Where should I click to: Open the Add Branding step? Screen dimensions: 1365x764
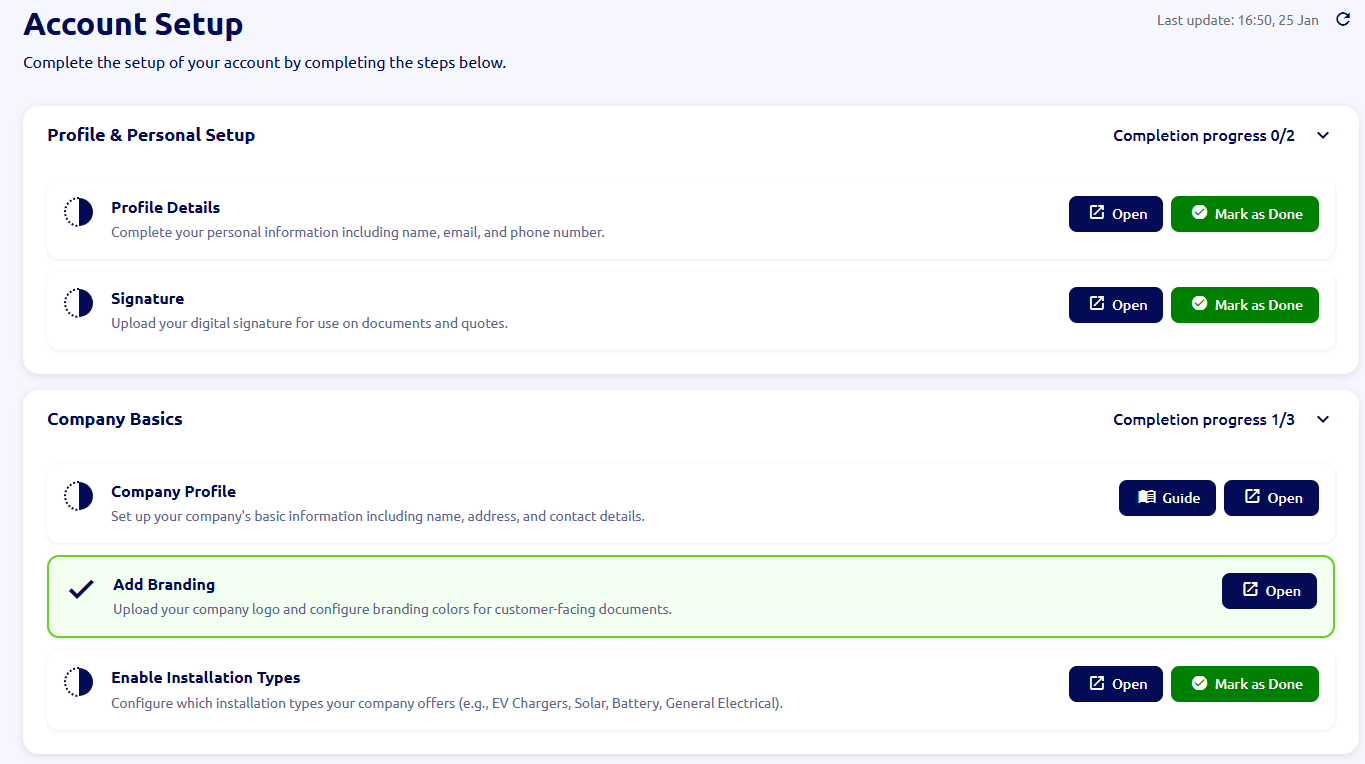point(1269,591)
